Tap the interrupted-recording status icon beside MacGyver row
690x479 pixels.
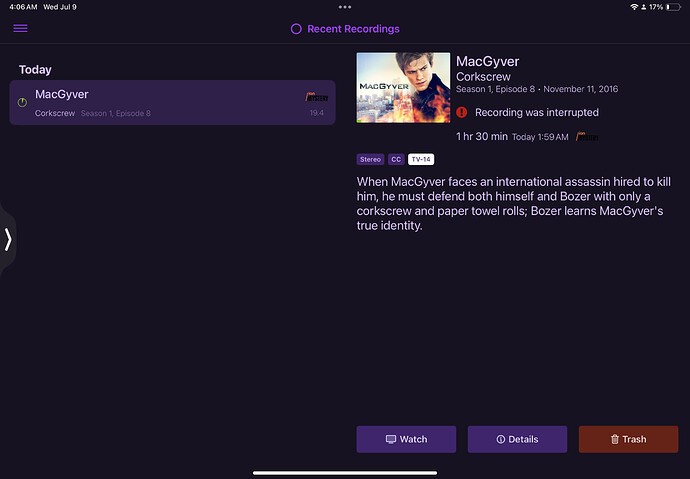[x=22, y=103]
